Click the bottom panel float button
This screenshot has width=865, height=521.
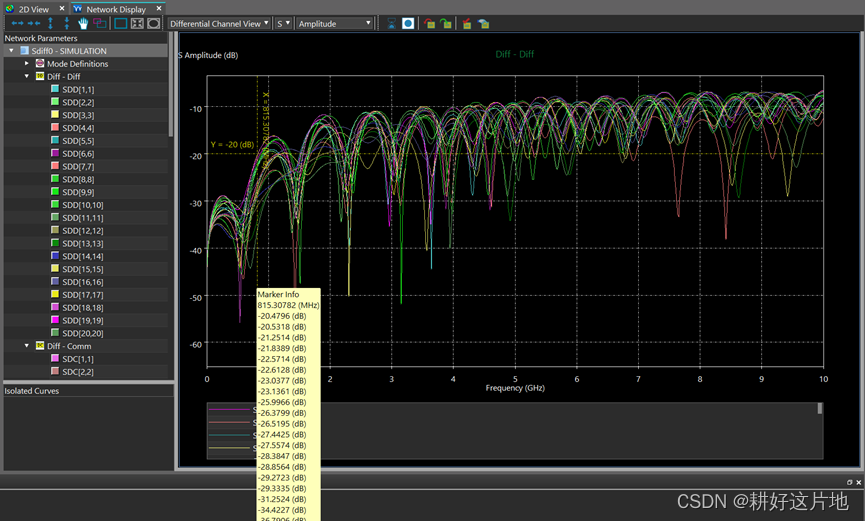[x=850, y=482]
